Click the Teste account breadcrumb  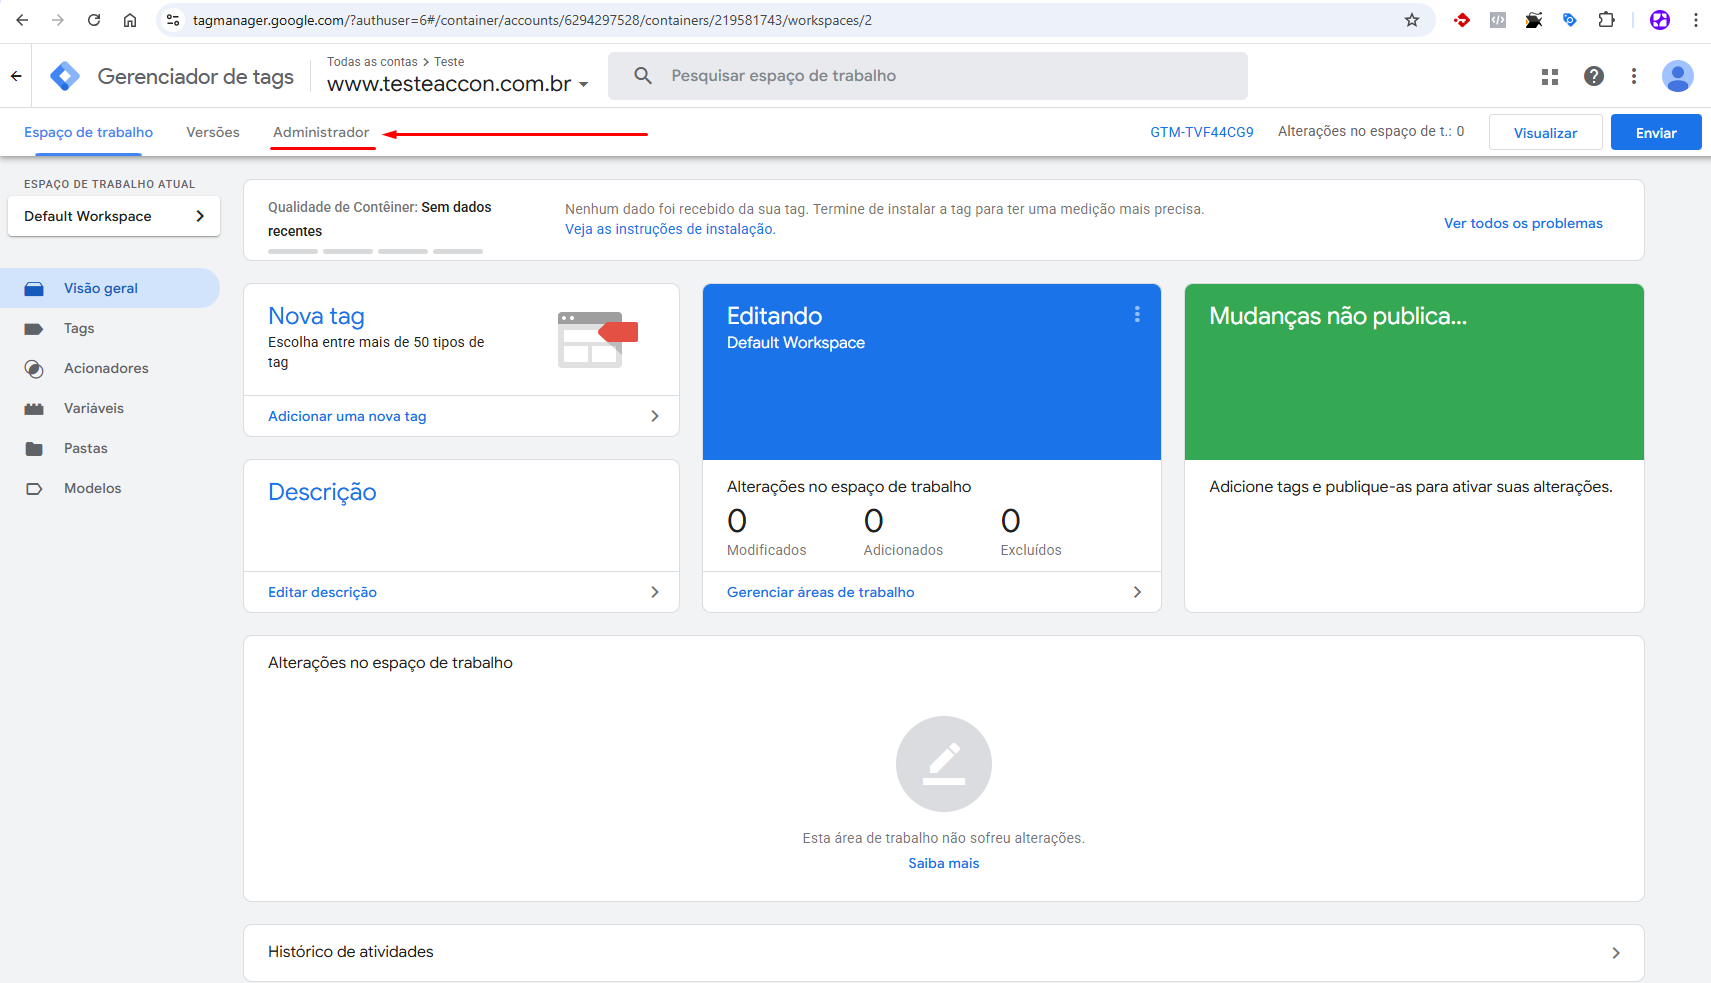click(449, 62)
